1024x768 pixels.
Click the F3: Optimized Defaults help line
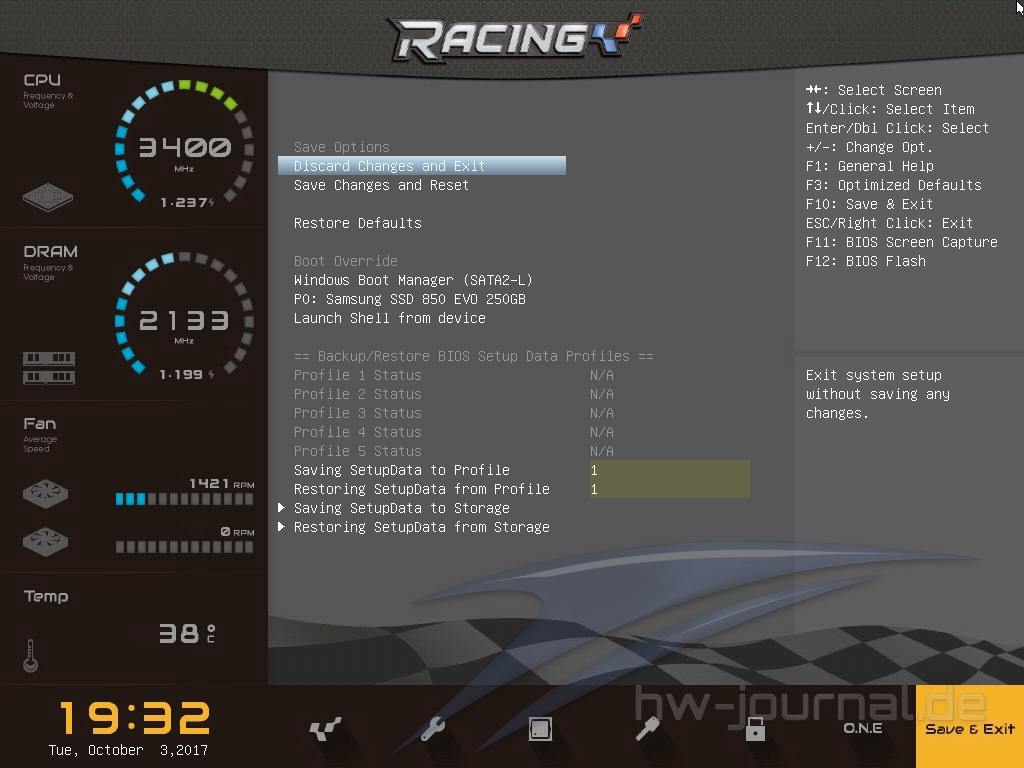[x=893, y=185]
